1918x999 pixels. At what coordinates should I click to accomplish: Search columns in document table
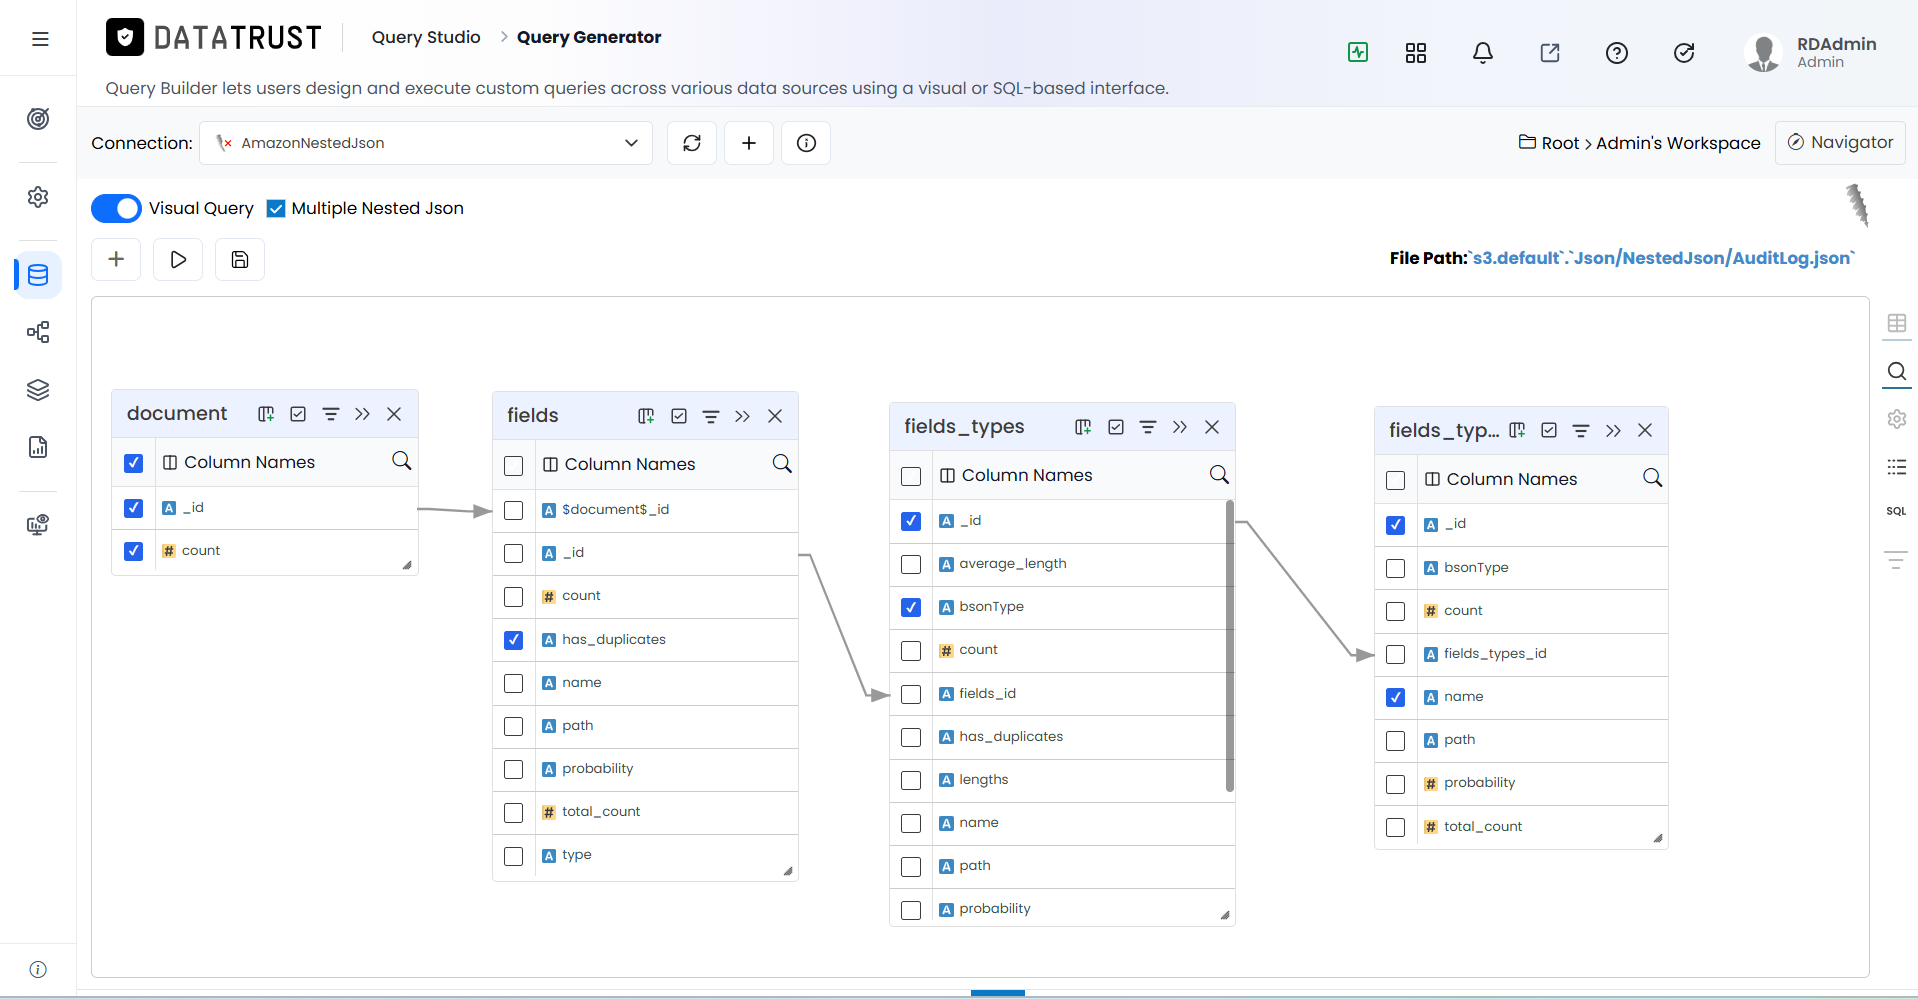point(401,461)
